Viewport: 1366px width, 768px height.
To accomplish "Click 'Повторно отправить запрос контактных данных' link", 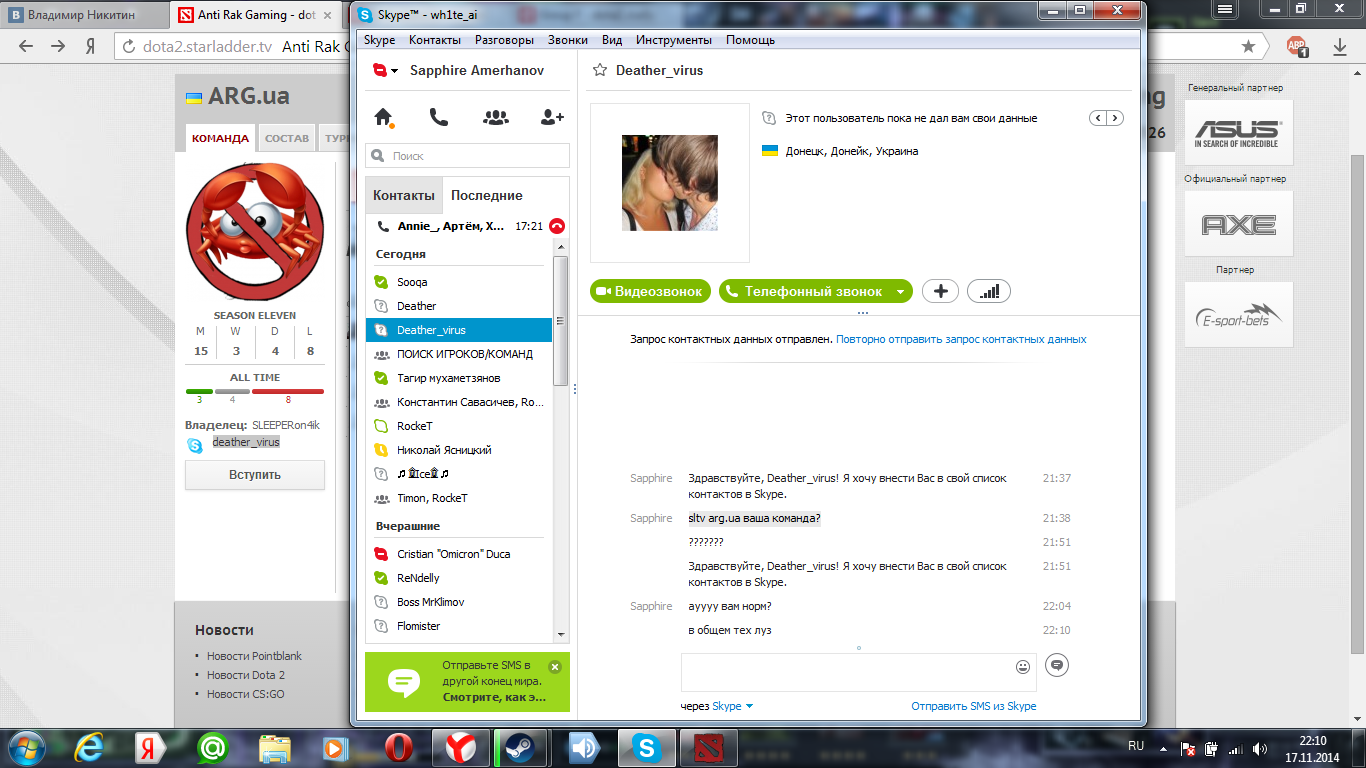I will [961, 339].
